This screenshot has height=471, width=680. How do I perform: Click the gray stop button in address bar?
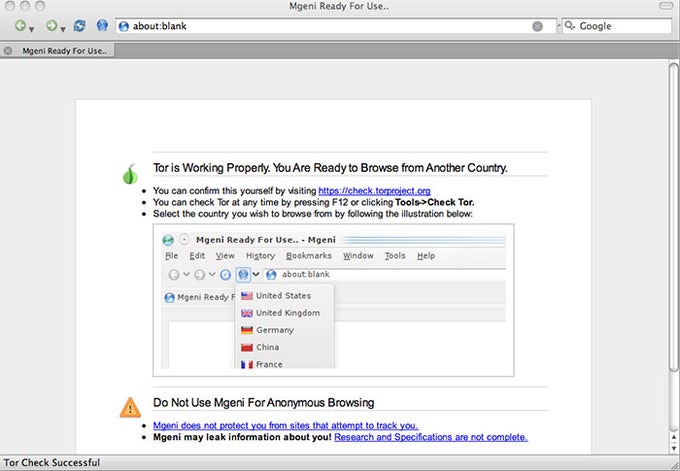point(537,26)
